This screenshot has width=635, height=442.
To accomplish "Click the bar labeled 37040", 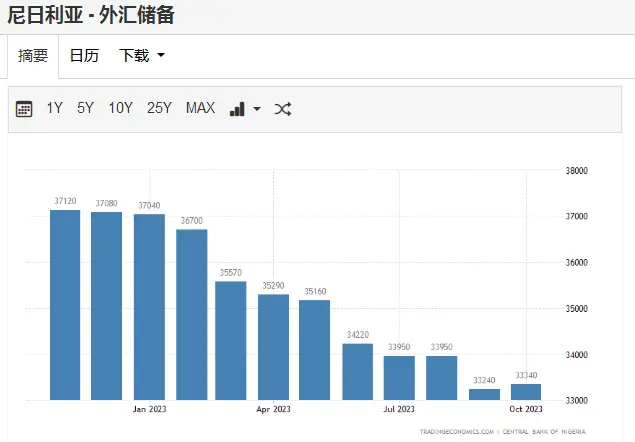I will point(149,307).
